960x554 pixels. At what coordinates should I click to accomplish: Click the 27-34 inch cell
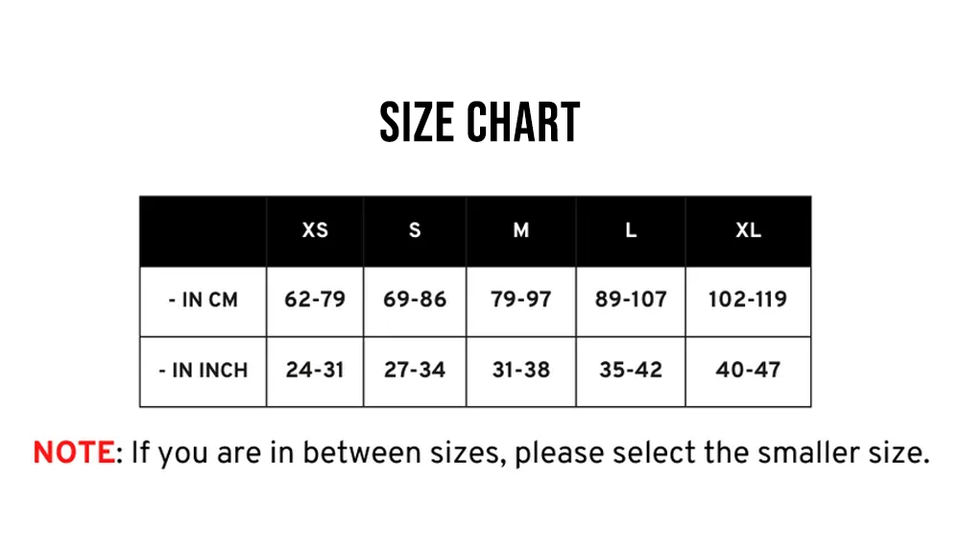(415, 370)
